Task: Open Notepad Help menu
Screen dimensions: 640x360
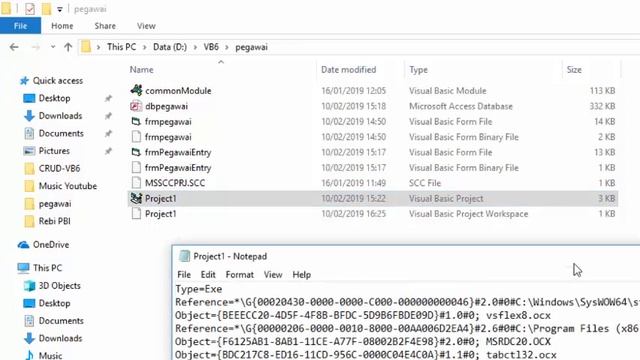Action: click(x=302, y=275)
